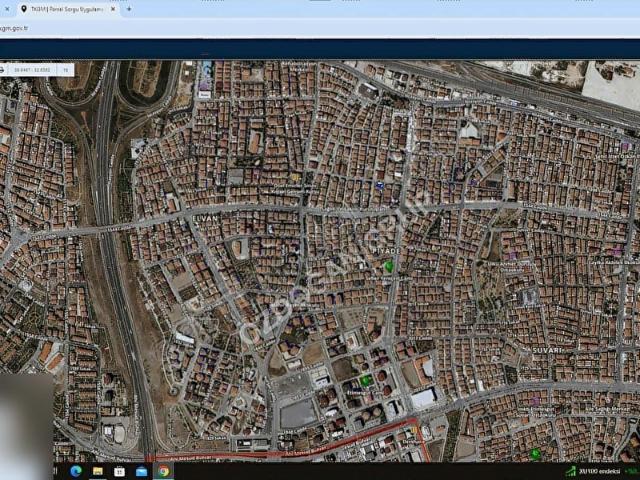The width and height of the screenshot is (640, 480).
Task: Open a new browser tab
Action: [x=128, y=9]
